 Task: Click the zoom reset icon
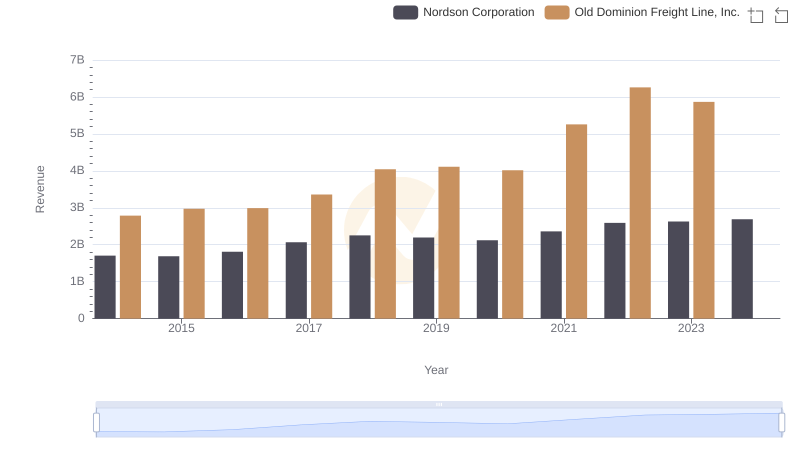pyautogui.click(x=781, y=15)
